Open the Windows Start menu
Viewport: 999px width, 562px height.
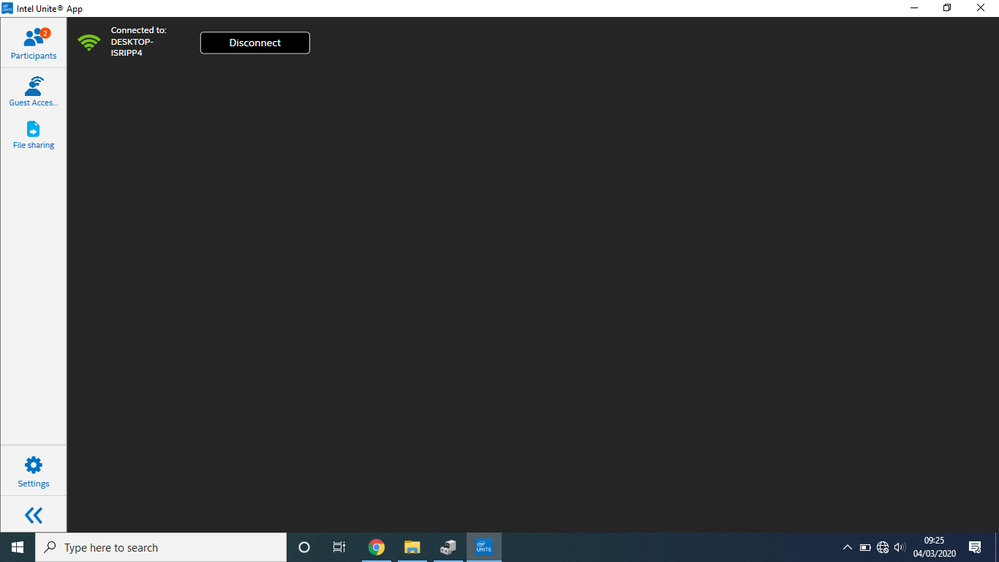pyautogui.click(x=17, y=547)
